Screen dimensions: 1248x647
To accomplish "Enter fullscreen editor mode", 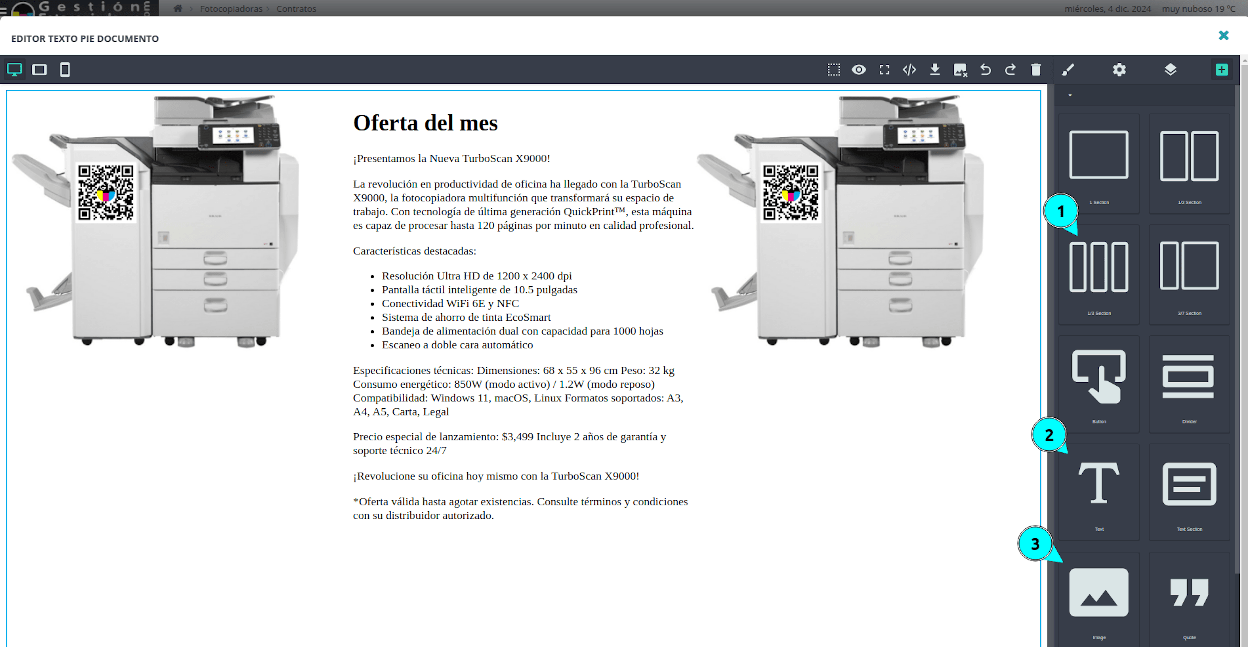I will tap(884, 70).
